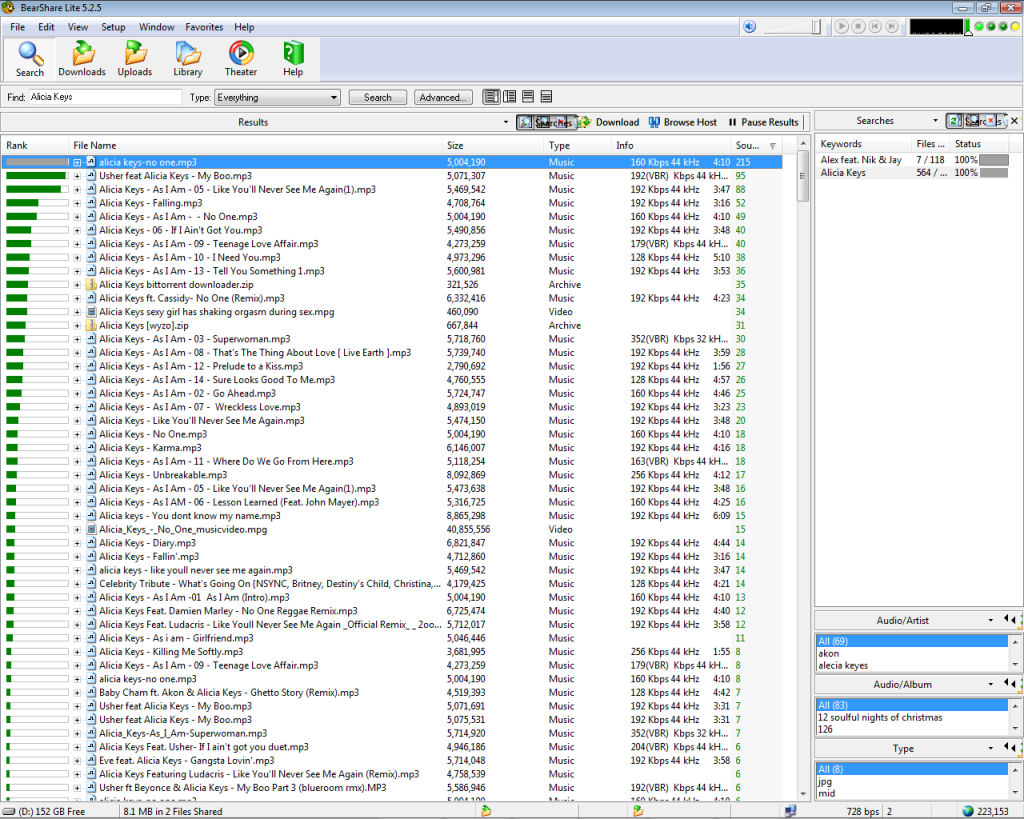
Task: Open the Audio/Artist filter dropdown arrow
Action: (991, 620)
